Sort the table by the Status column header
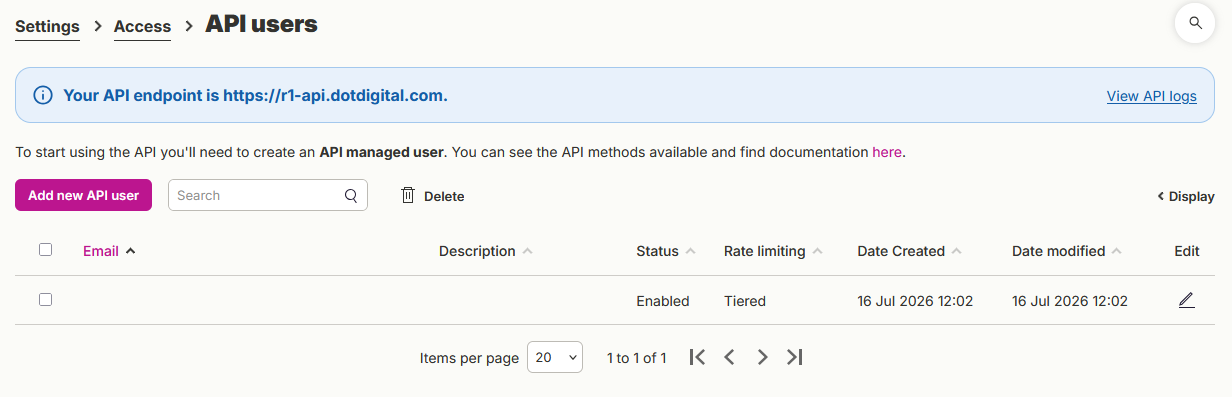Viewport: 1232px width, 397px height. (x=657, y=251)
